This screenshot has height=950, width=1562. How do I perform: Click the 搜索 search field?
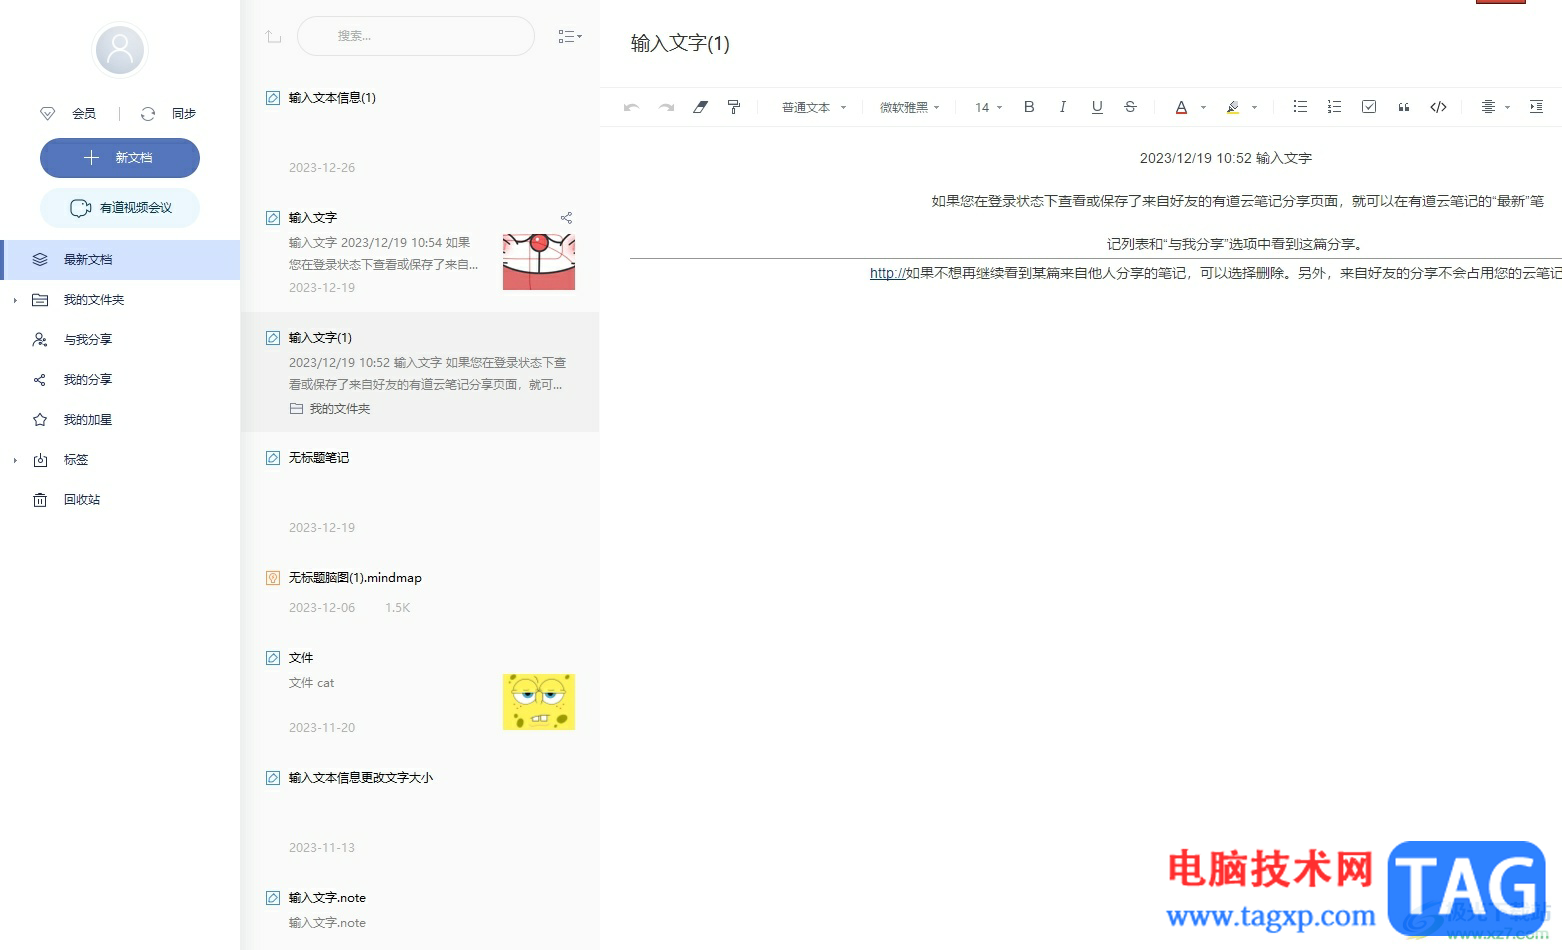pos(416,36)
